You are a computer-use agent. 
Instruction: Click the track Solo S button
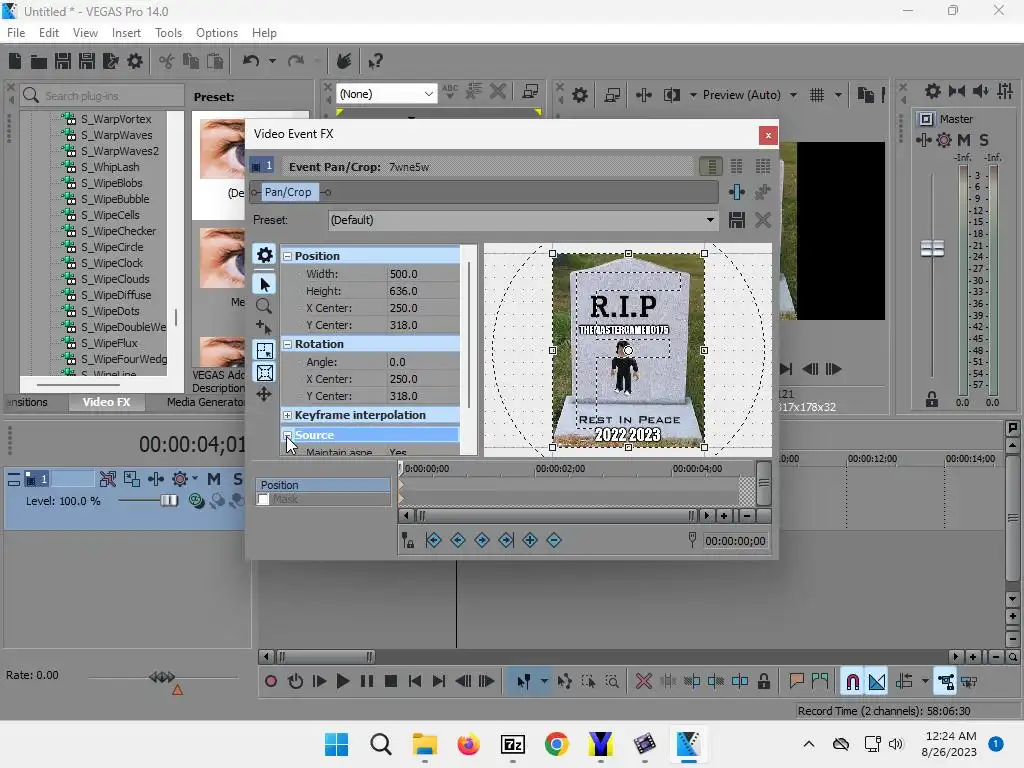click(x=238, y=479)
